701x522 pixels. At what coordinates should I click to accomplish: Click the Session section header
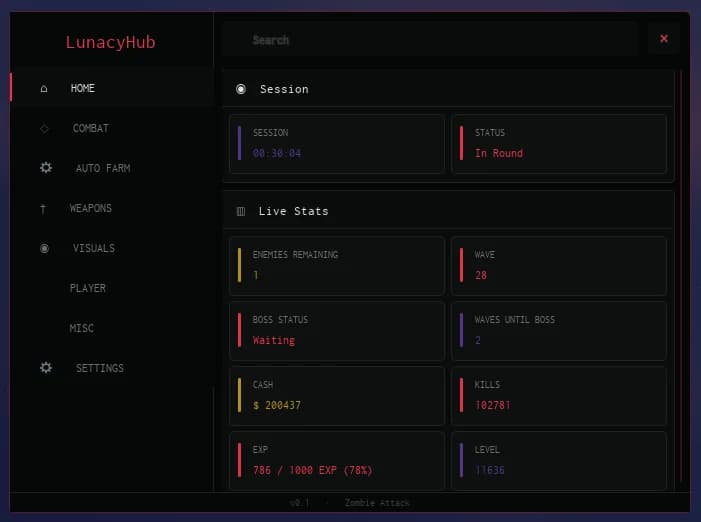click(448, 89)
